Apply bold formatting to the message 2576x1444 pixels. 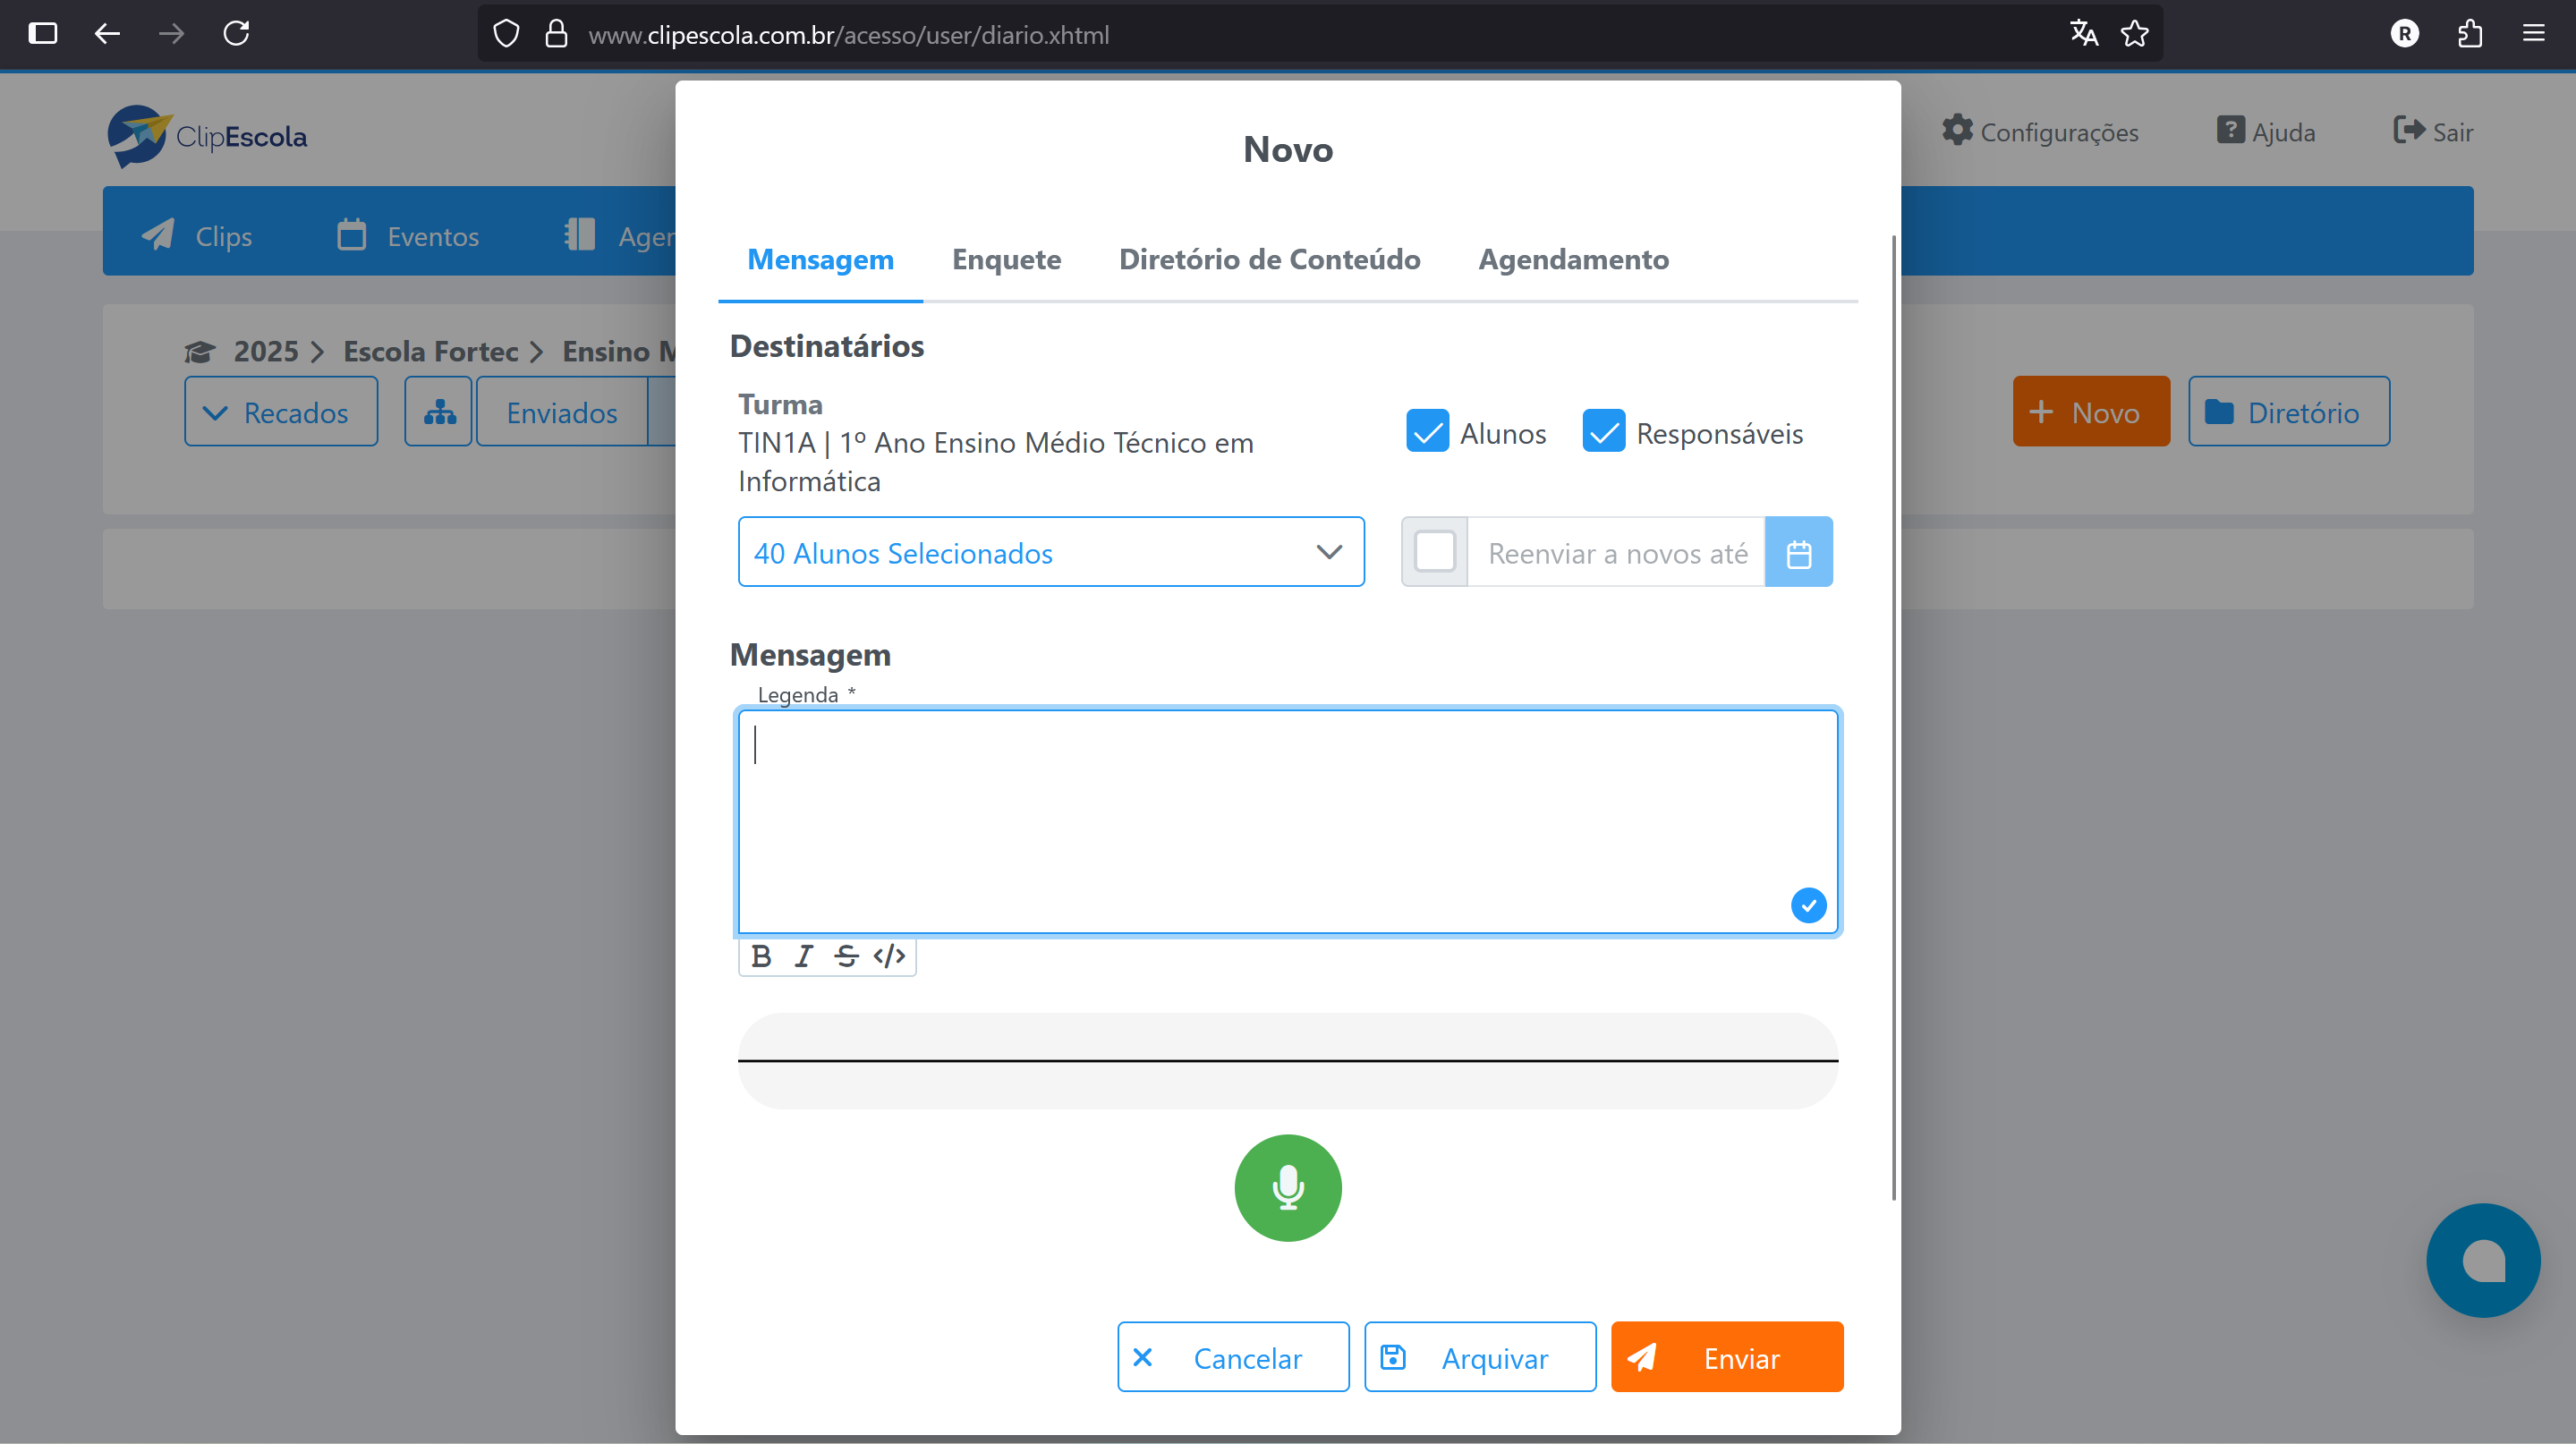coord(761,956)
